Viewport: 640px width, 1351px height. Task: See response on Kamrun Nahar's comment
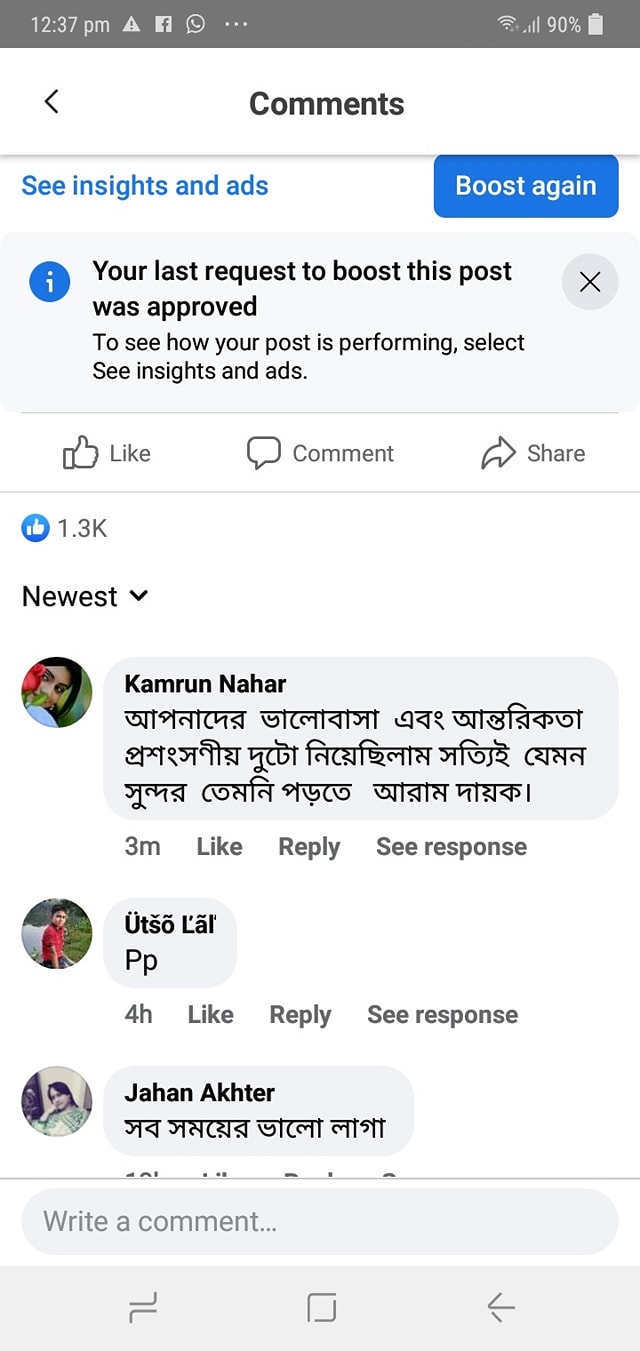click(x=451, y=847)
